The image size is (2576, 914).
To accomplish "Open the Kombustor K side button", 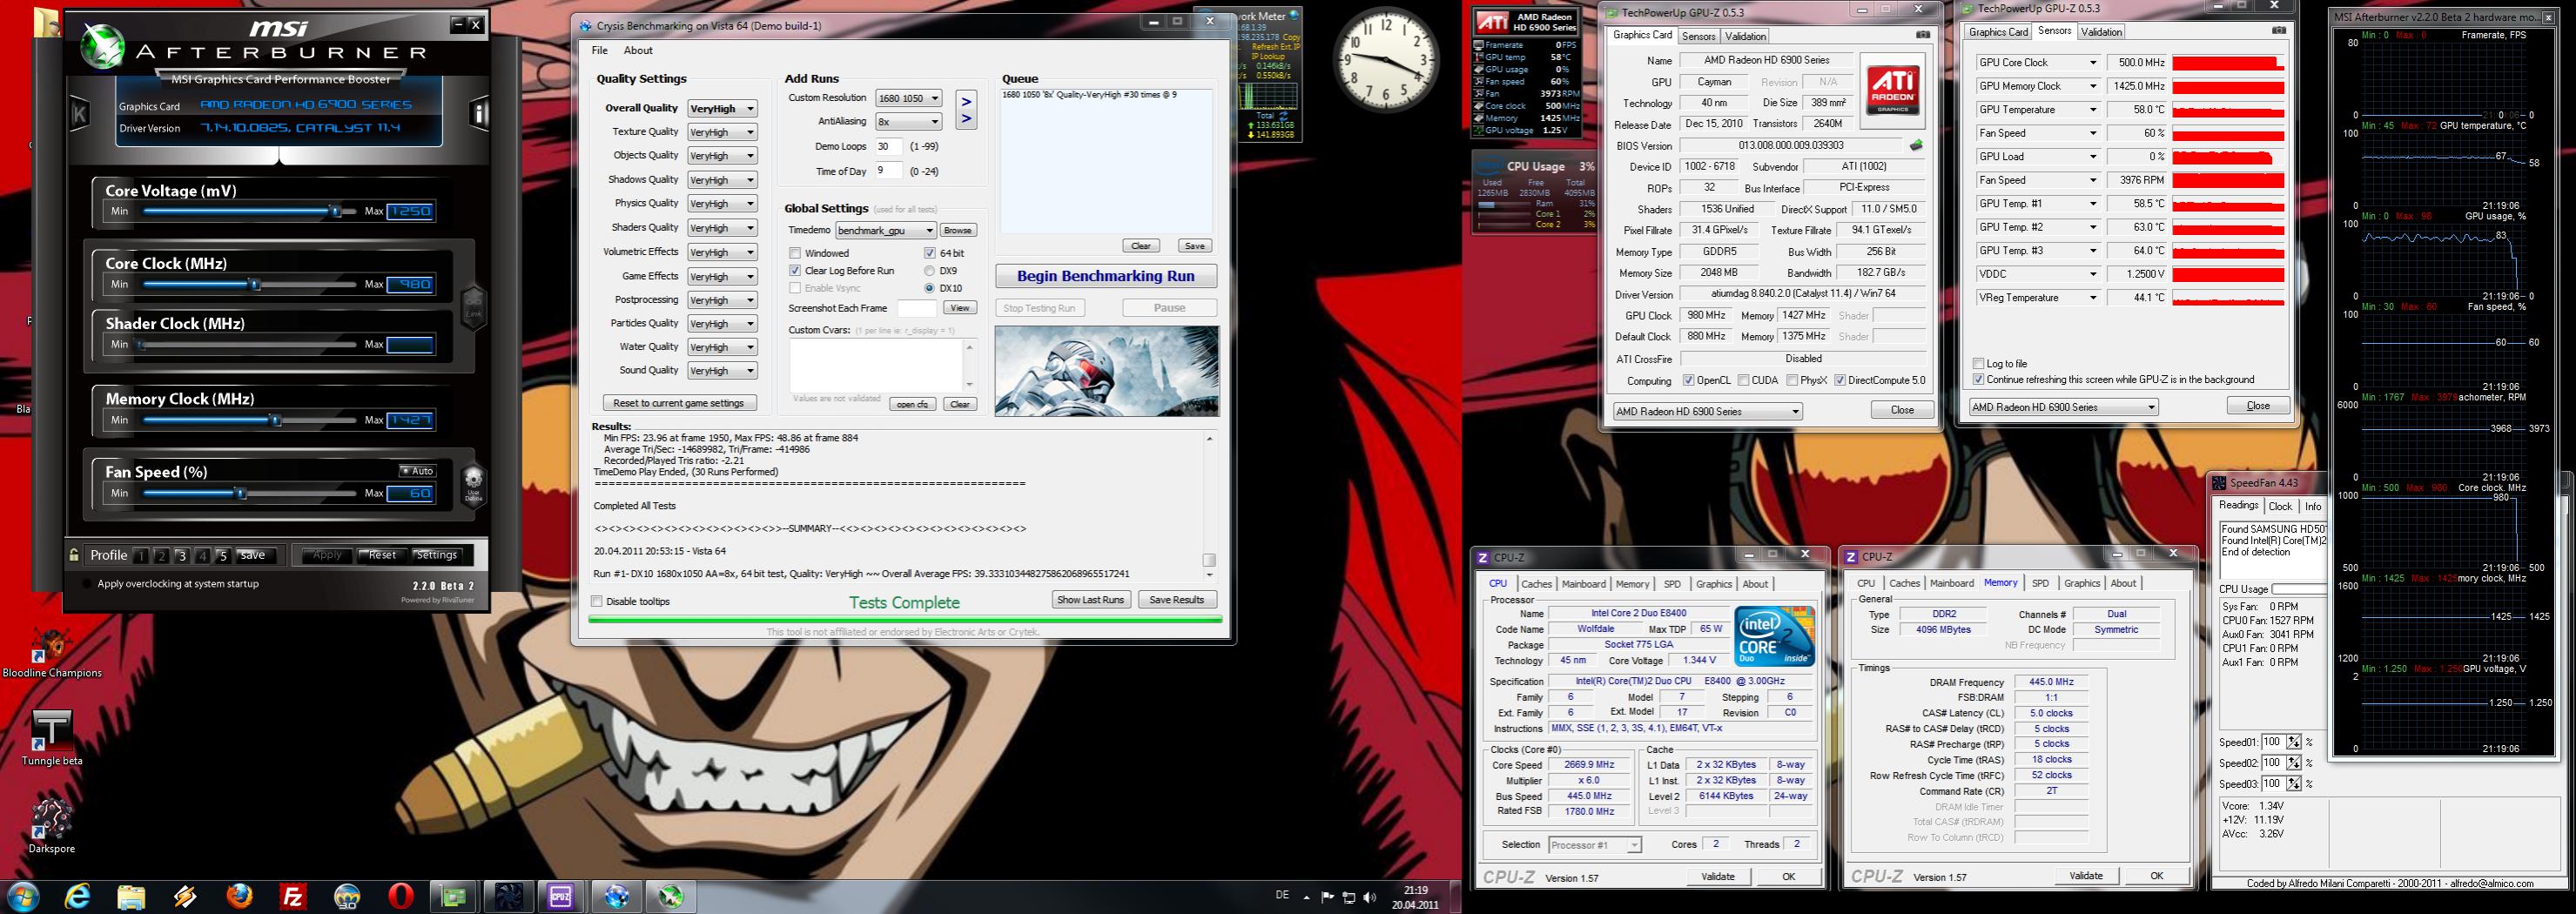I will point(79,113).
